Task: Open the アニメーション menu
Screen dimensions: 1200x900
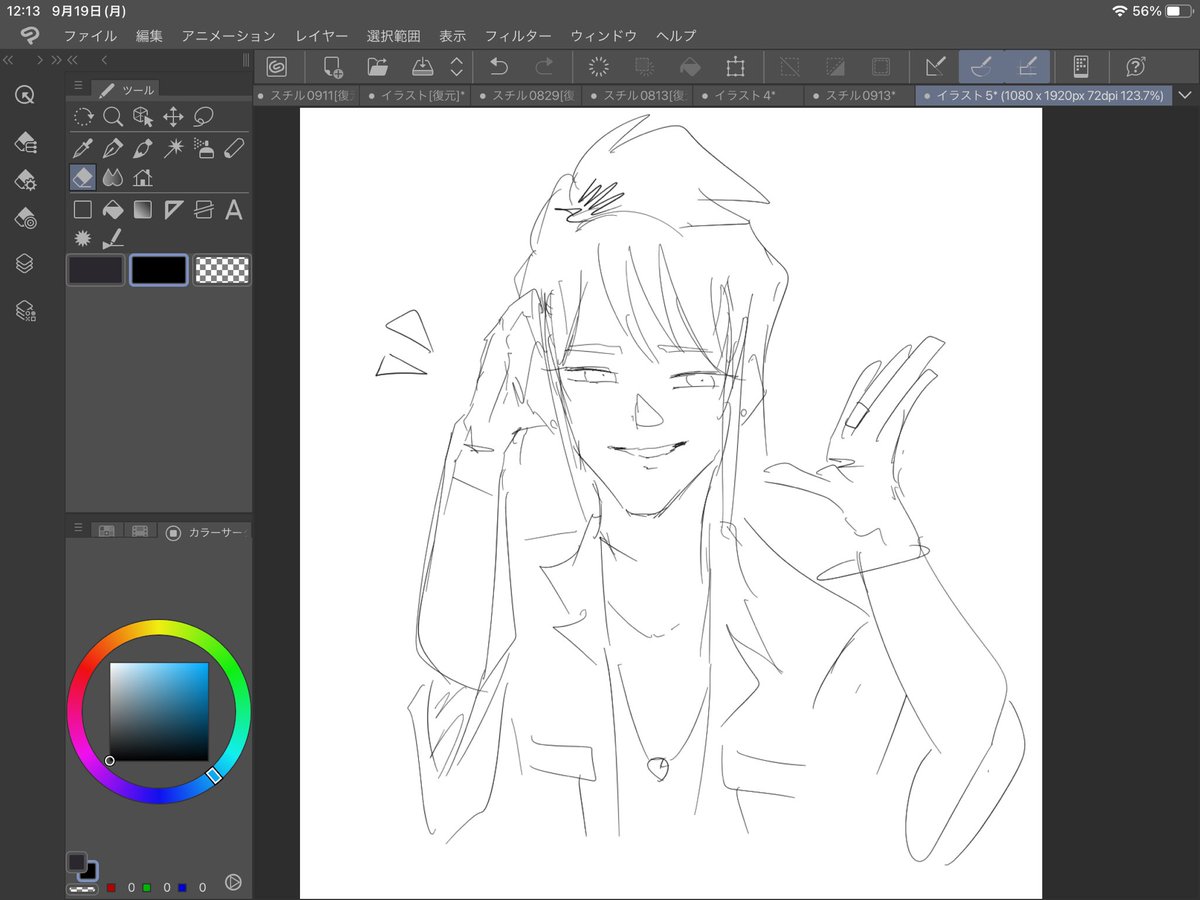Action: pyautogui.click(x=228, y=35)
